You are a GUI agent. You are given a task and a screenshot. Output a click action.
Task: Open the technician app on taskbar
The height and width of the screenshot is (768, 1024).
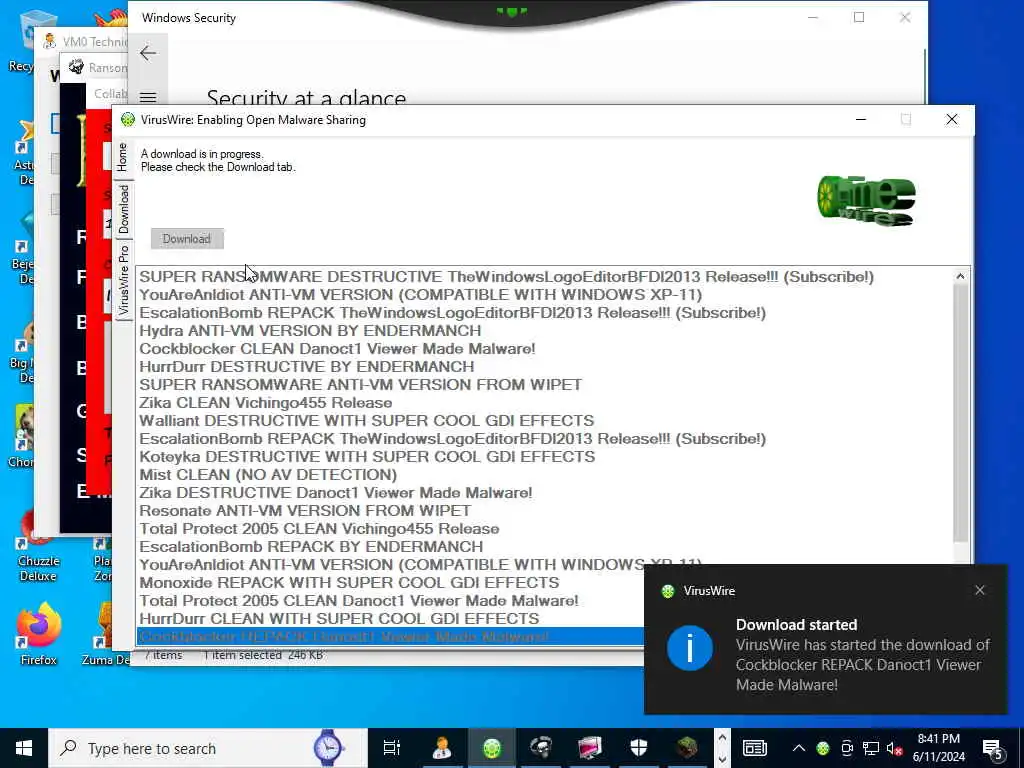(442, 748)
